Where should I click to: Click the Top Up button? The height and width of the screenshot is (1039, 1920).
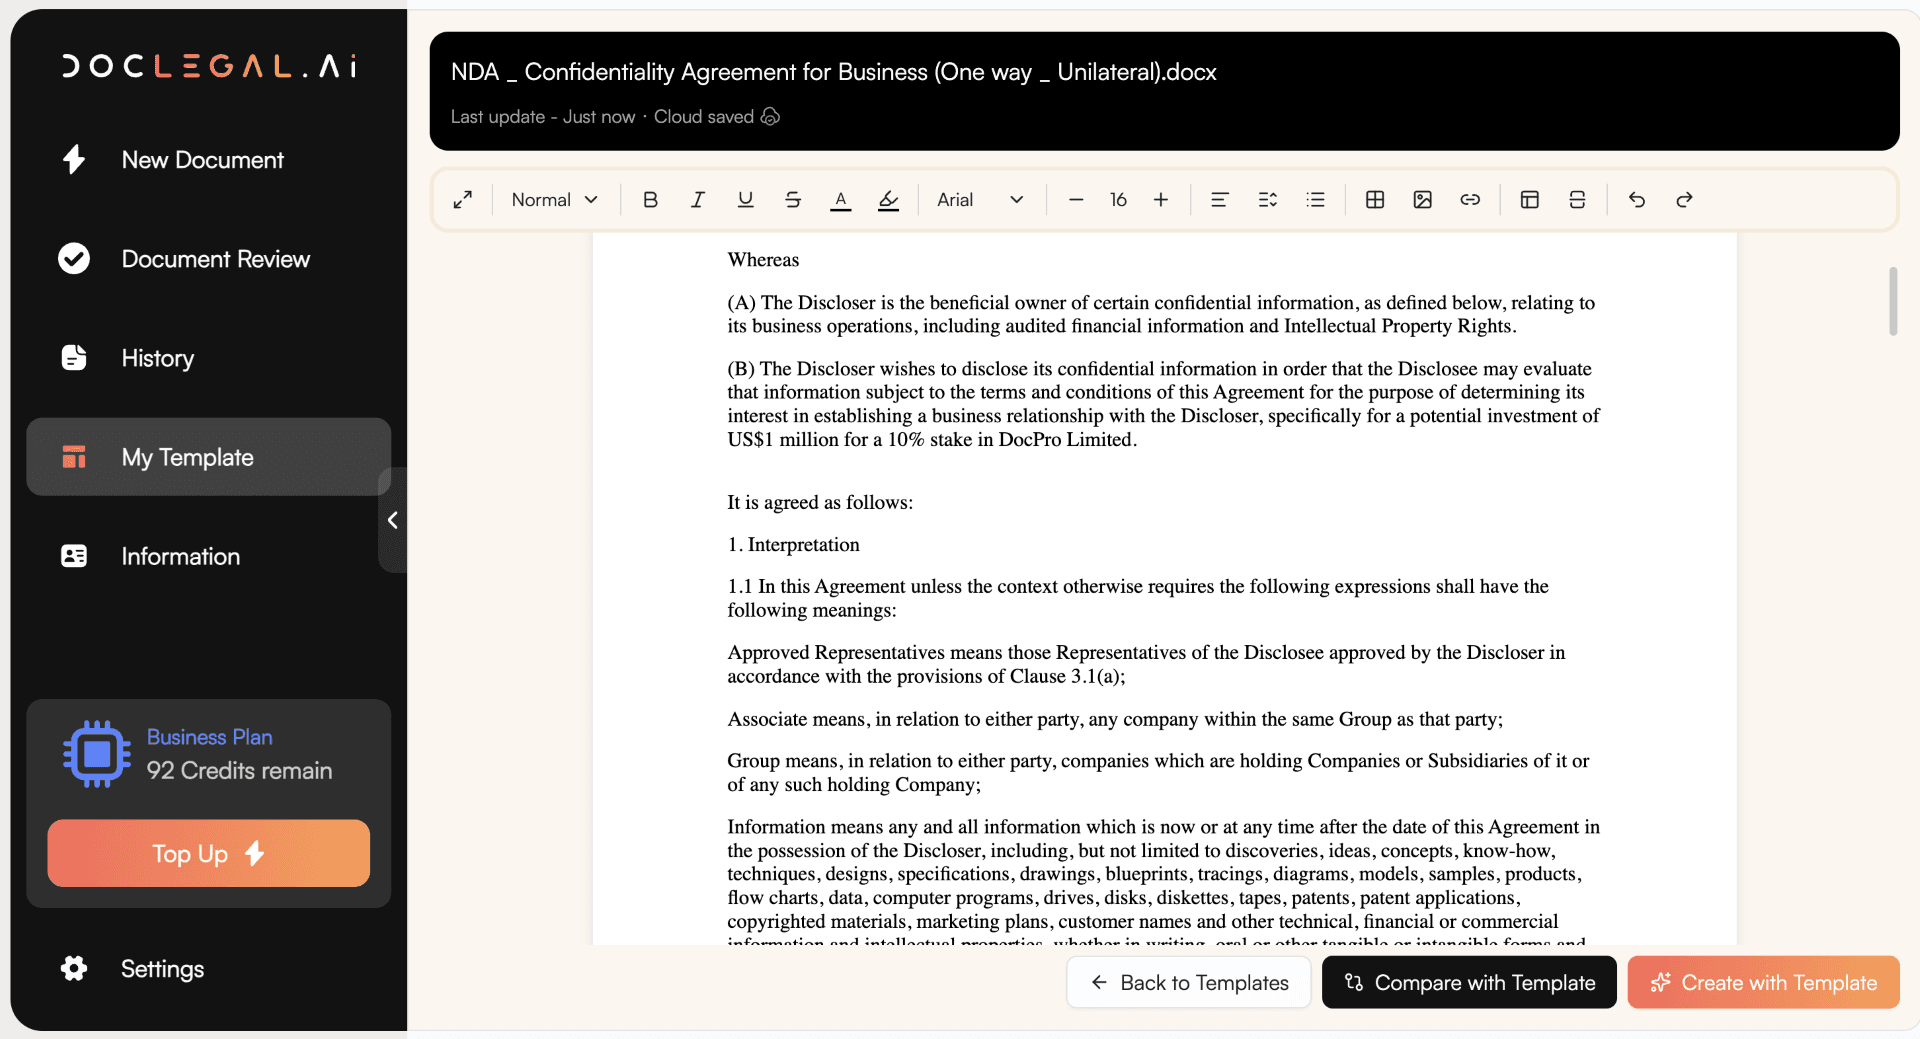click(x=208, y=853)
